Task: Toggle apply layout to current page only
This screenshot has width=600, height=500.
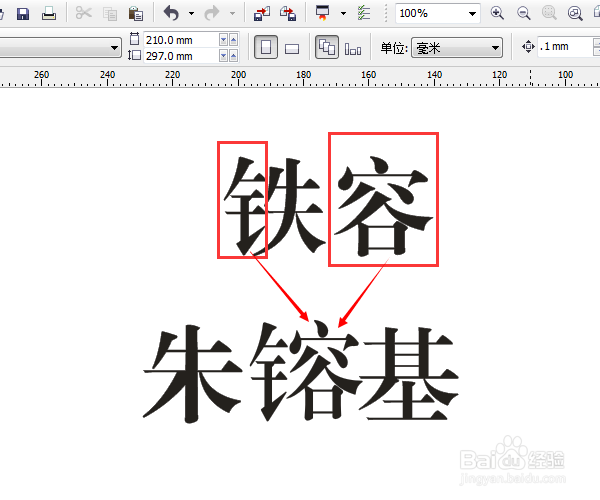Action: point(353,49)
